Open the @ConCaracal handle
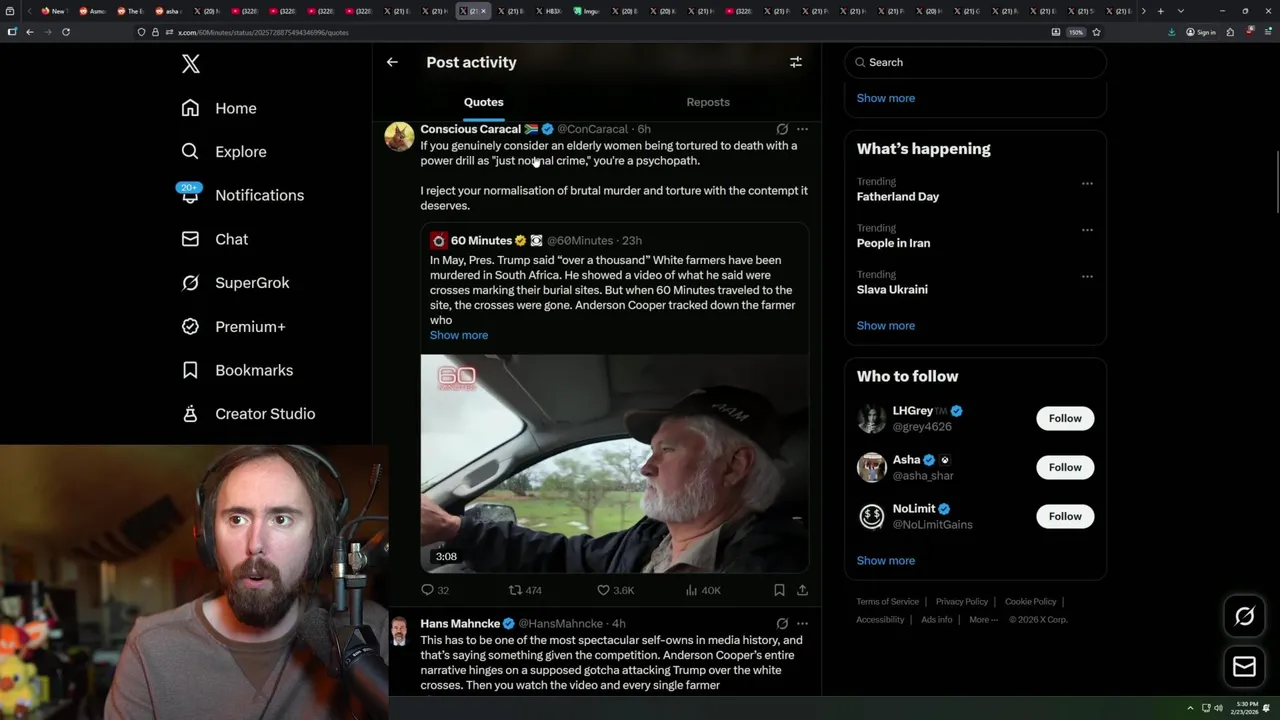The width and height of the screenshot is (1280, 720). 592,129
